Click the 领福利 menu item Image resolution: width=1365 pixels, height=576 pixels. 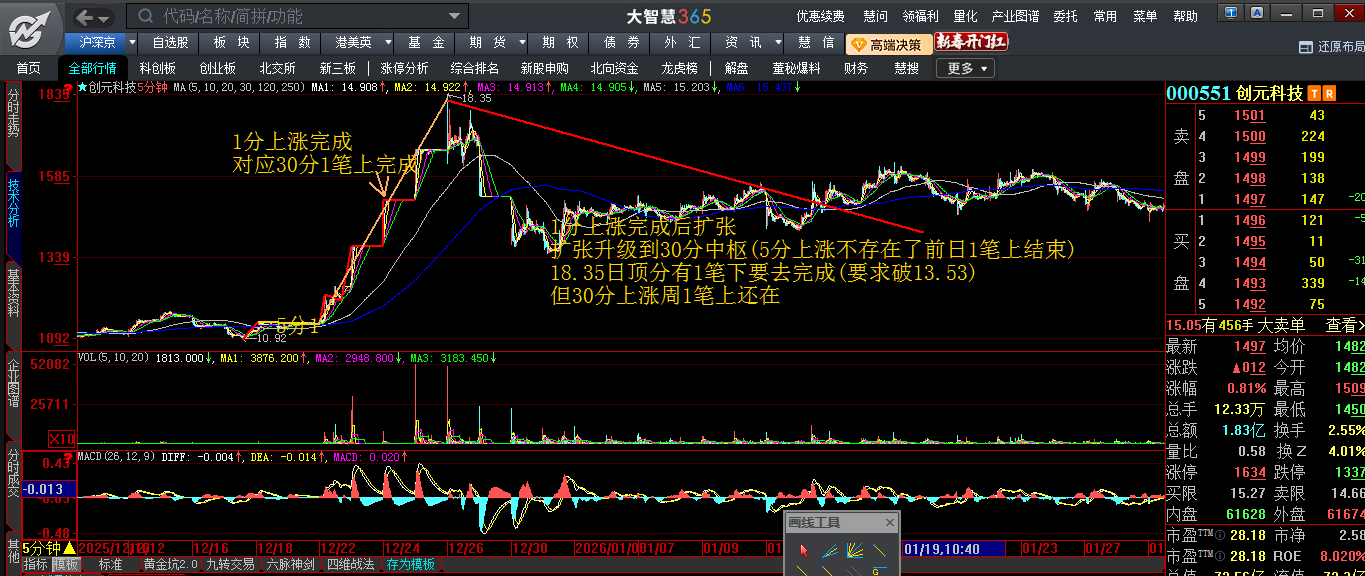(x=920, y=16)
